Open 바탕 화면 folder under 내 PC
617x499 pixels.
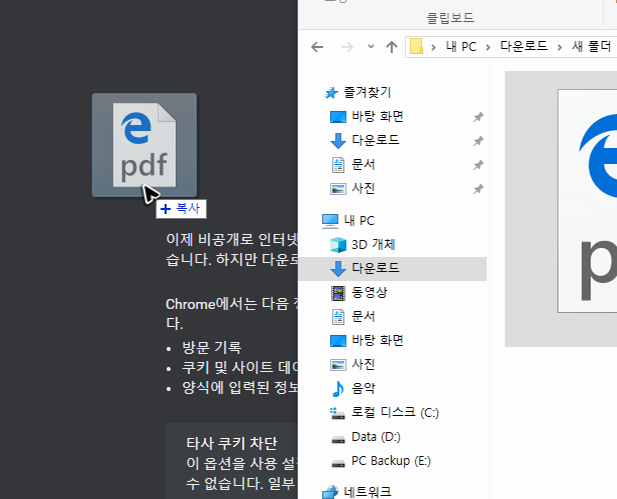377,340
